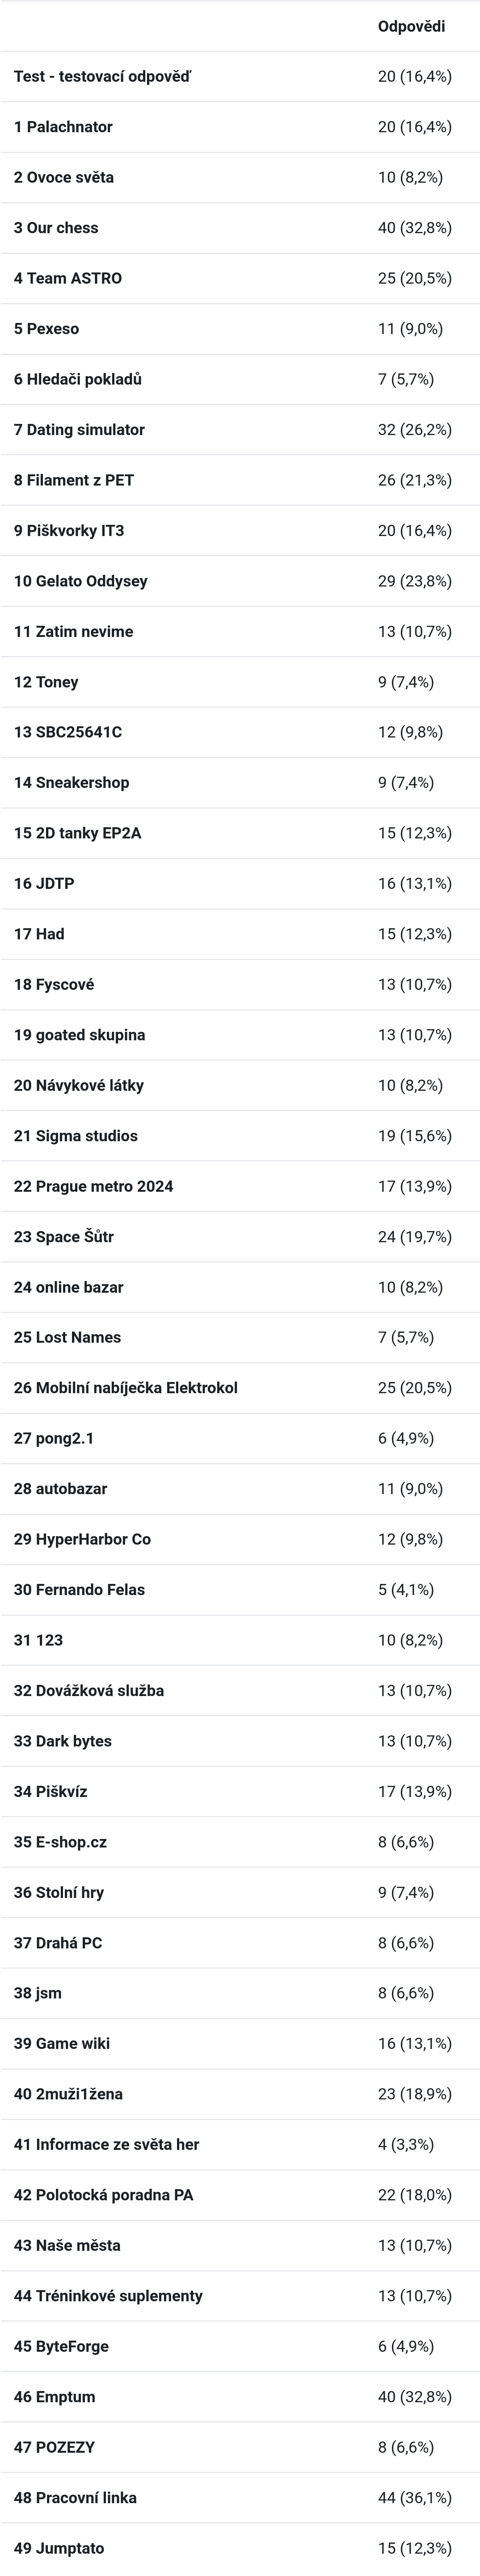Click the '10 Gelato Oddysey' row label
480x2576 pixels.
pyautogui.click(x=81, y=581)
